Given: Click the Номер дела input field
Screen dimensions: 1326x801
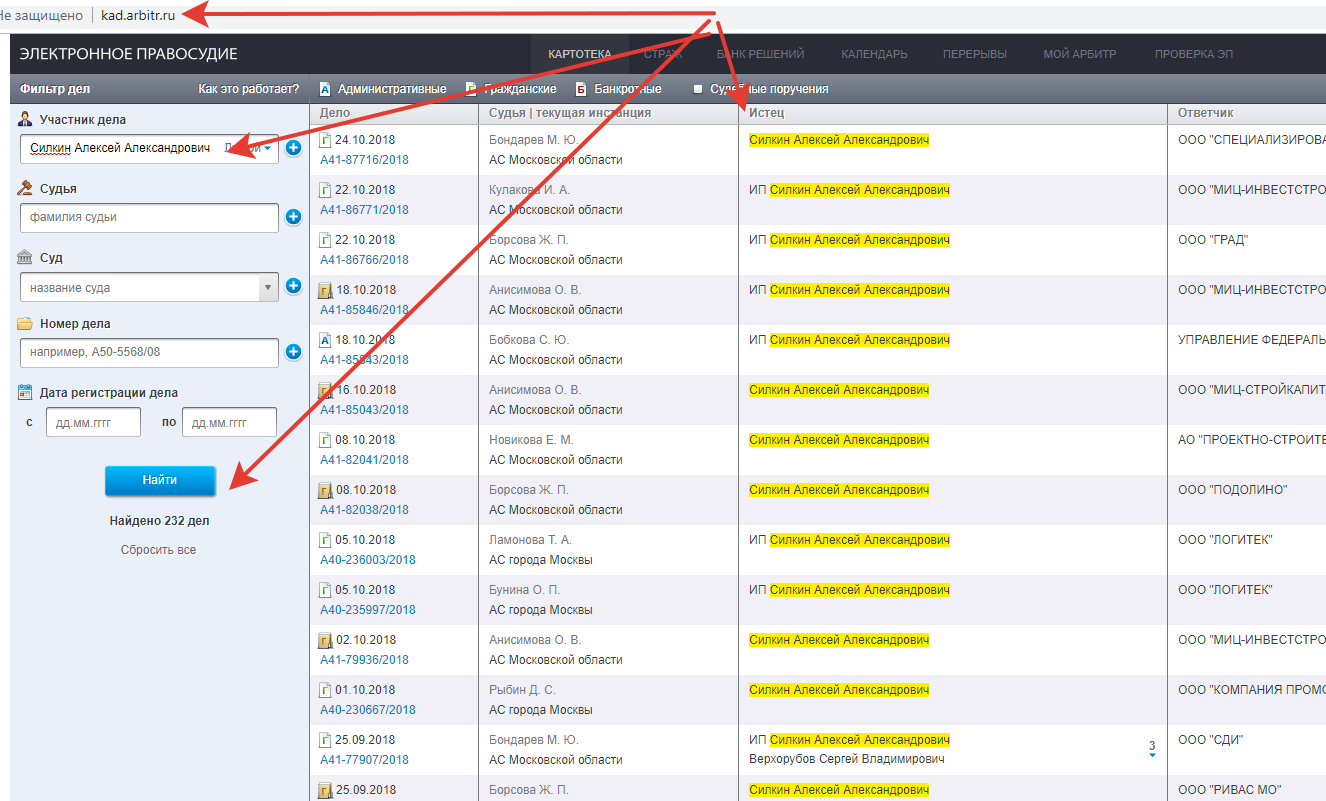Looking at the screenshot, I should (x=149, y=353).
